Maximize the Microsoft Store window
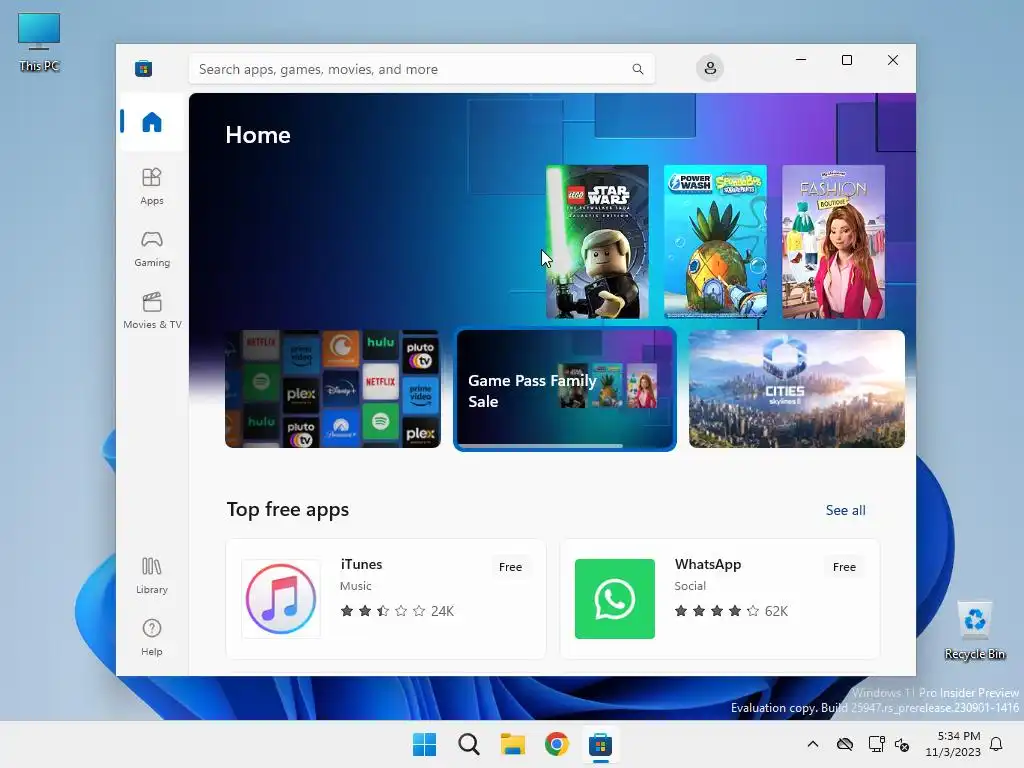 tap(847, 60)
